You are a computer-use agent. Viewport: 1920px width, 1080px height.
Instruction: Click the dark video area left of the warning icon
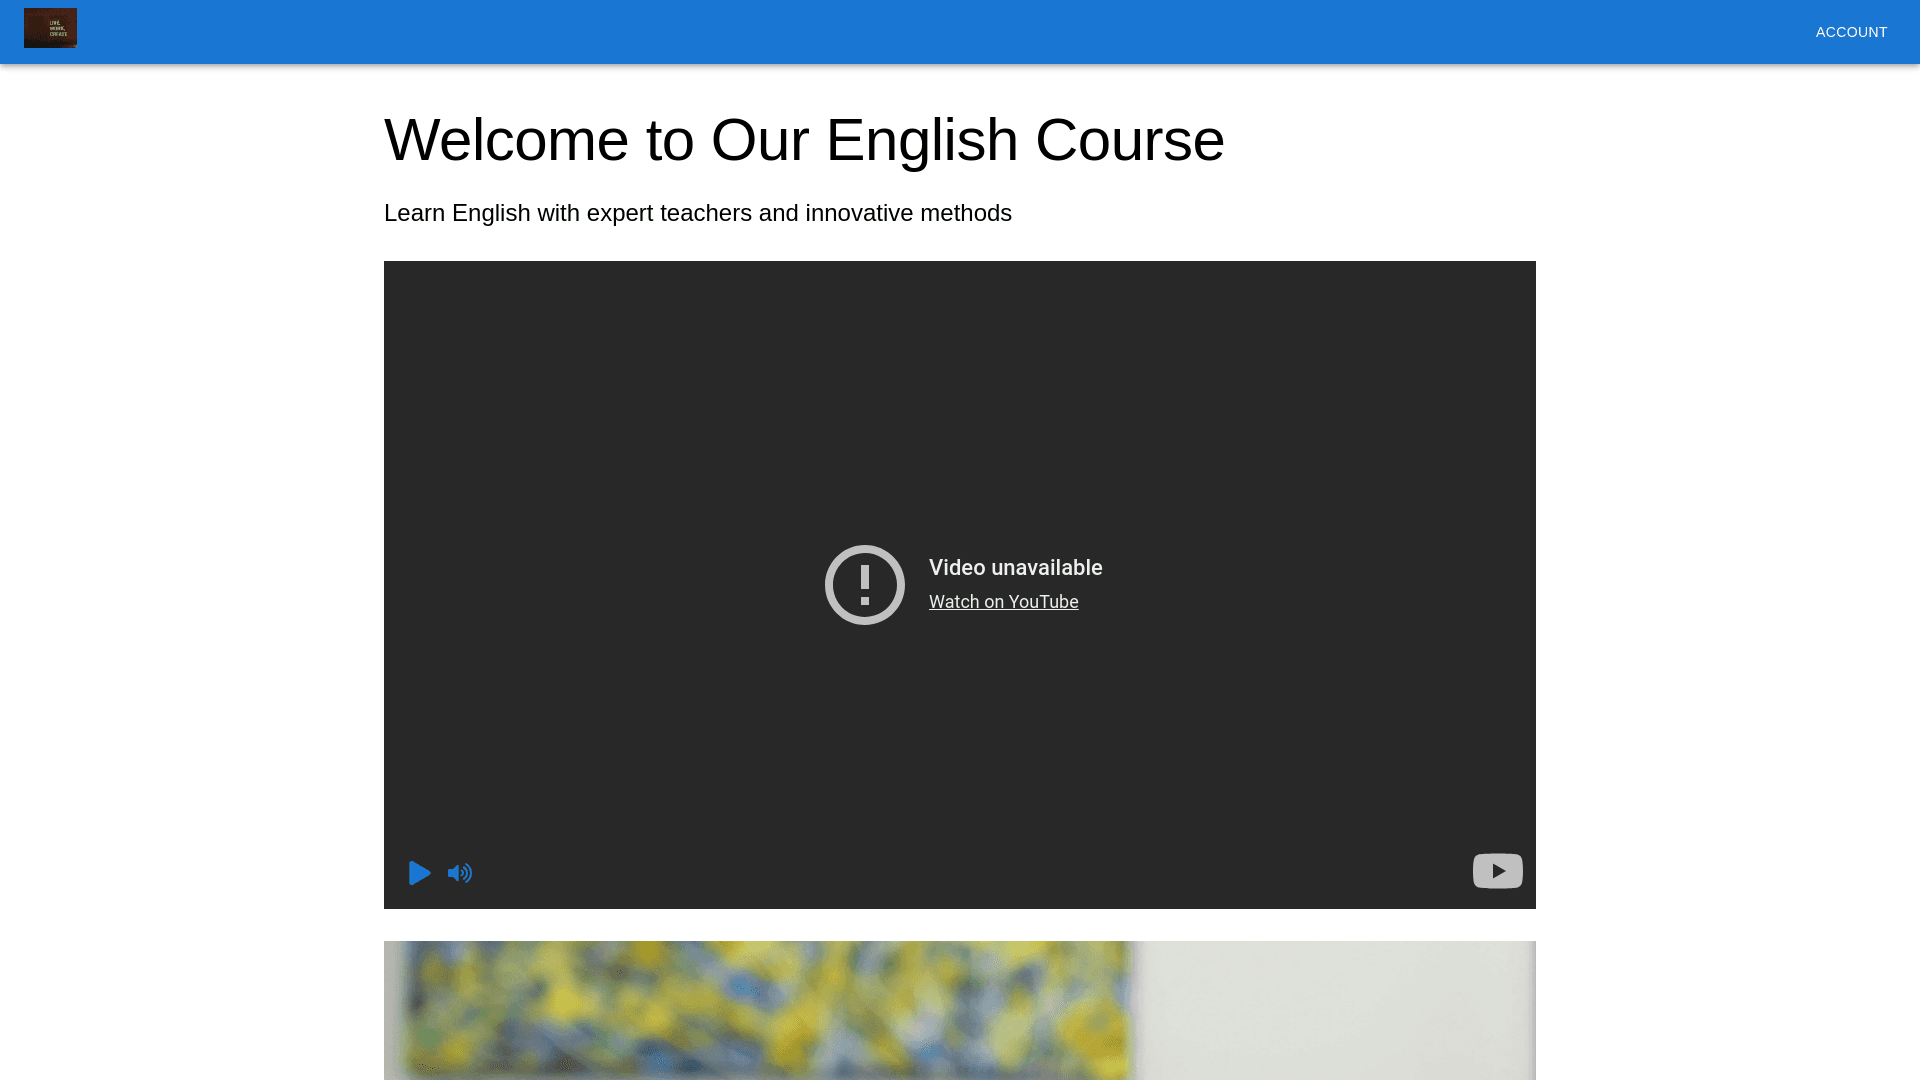[x=600, y=585]
